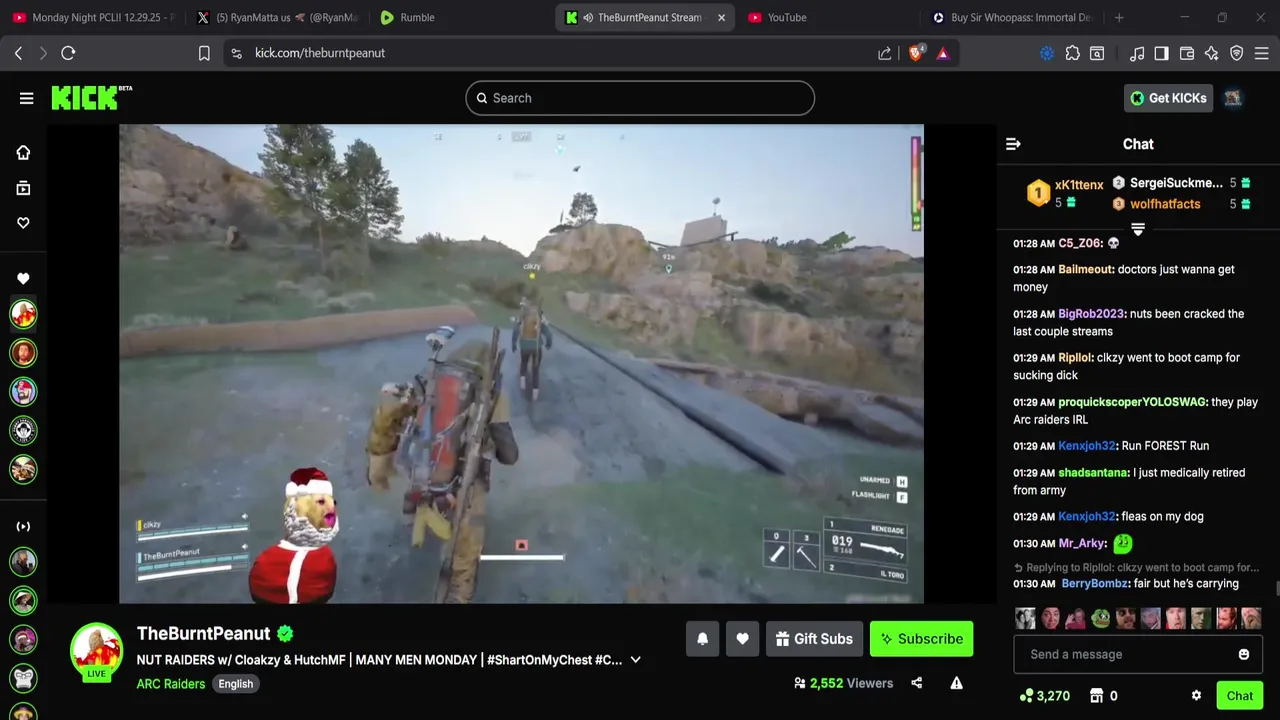Open the shop icon showing 0
This screenshot has height=720, width=1280.
pos(1103,696)
